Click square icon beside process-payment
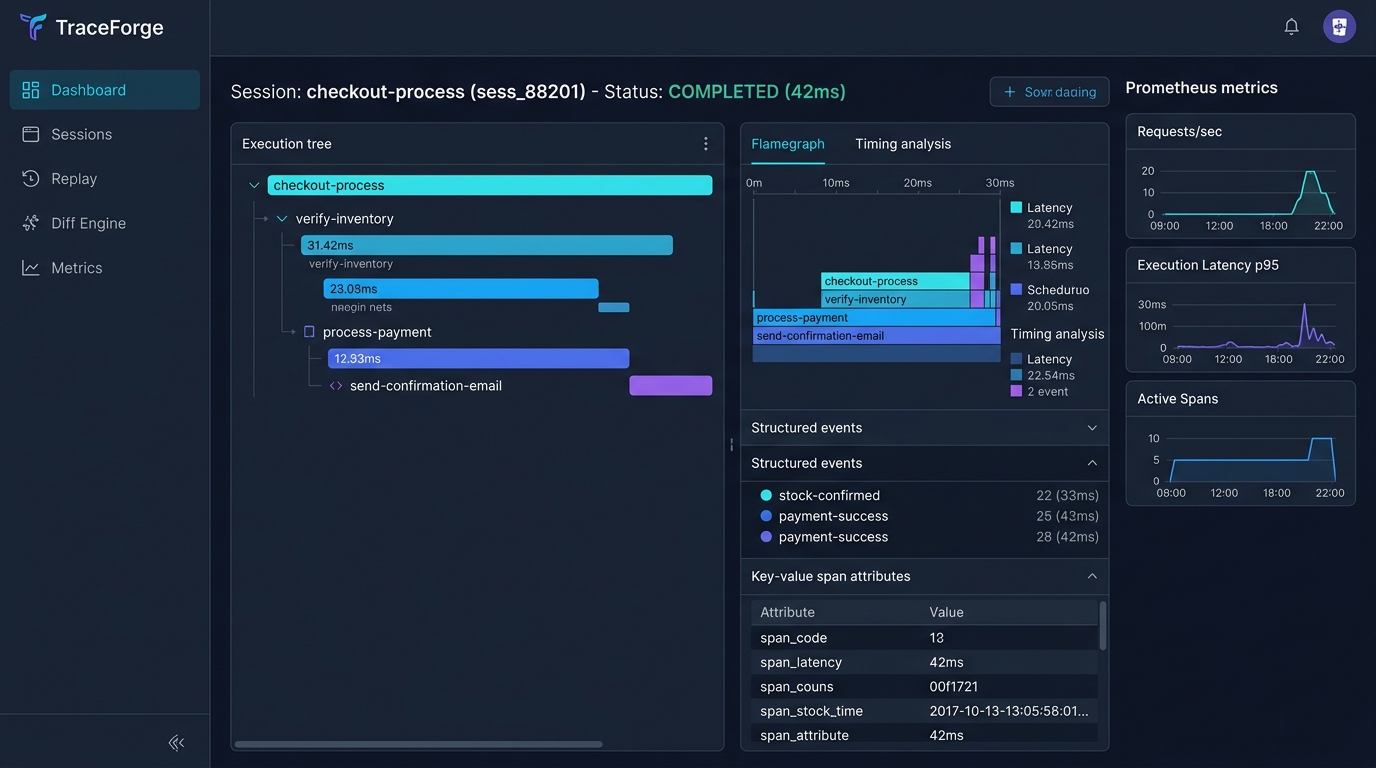This screenshot has width=1376, height=768. (x=309, y=332)
